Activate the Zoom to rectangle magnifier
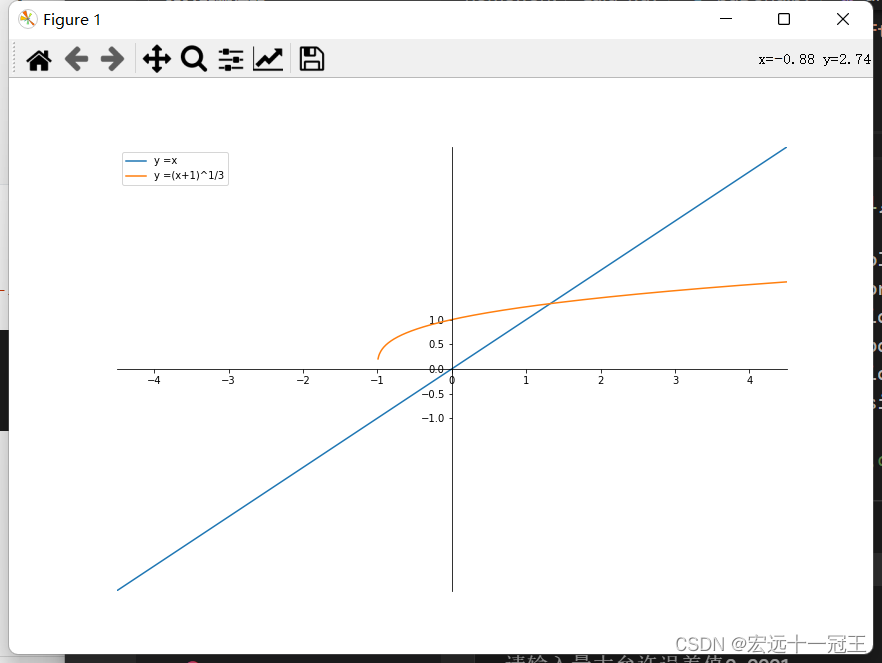 click(x=194, y=59)
